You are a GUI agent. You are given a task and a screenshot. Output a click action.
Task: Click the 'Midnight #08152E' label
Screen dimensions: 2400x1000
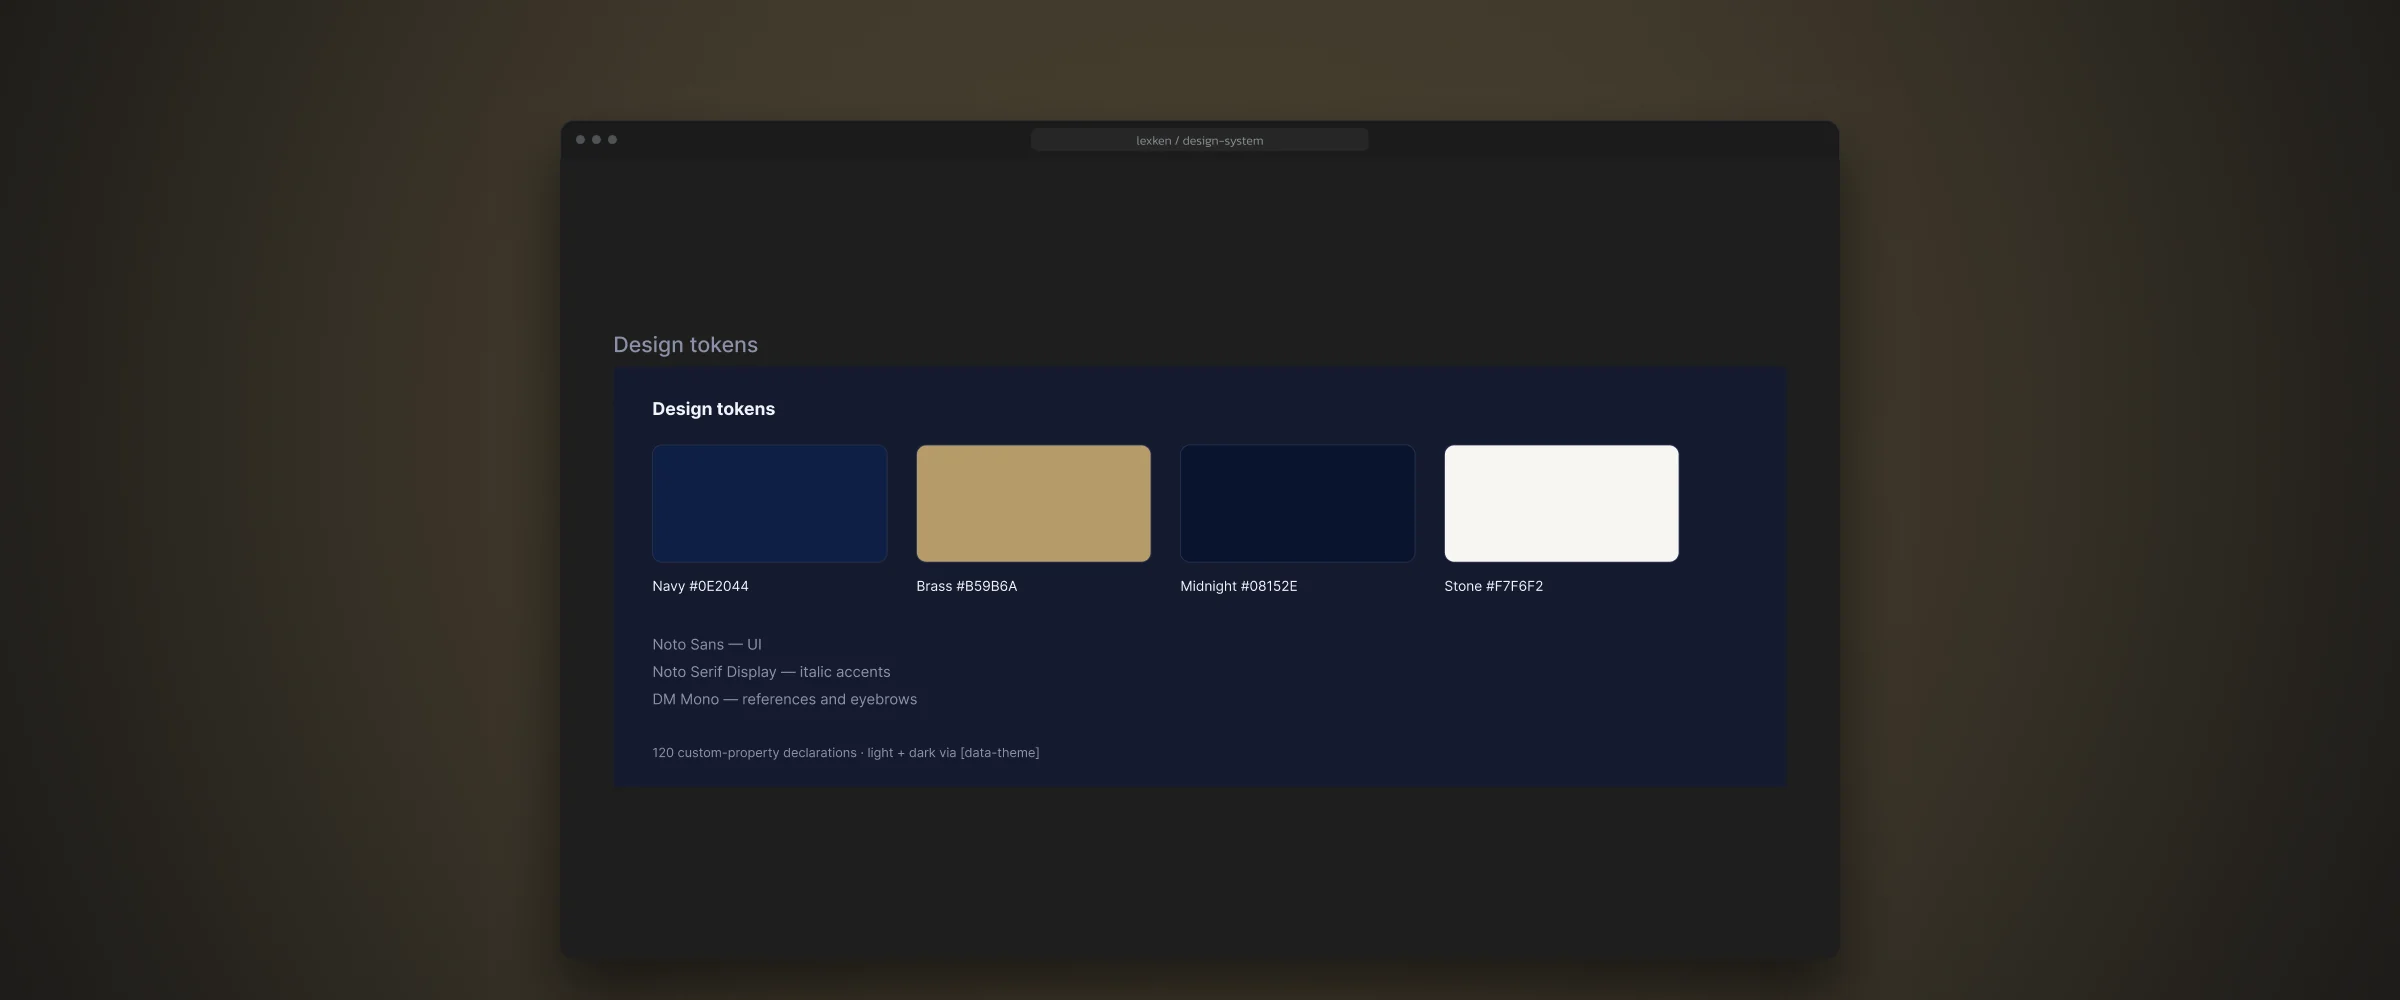(1238, 586)
